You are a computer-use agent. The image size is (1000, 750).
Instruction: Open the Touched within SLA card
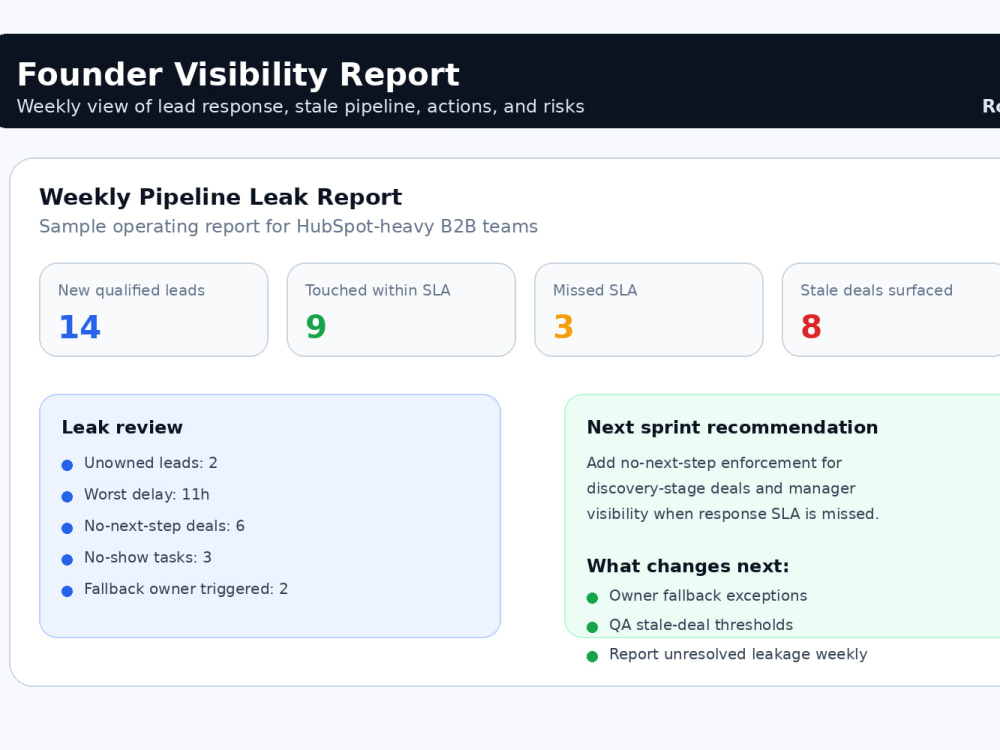coord(401,310)
